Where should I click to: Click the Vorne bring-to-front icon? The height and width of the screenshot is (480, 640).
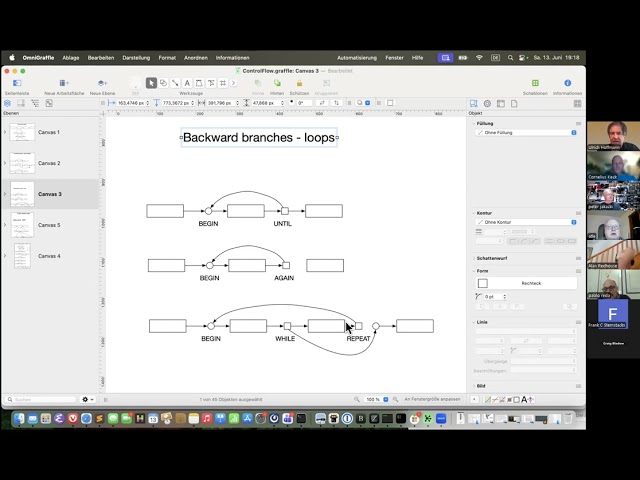coord(258,83)
